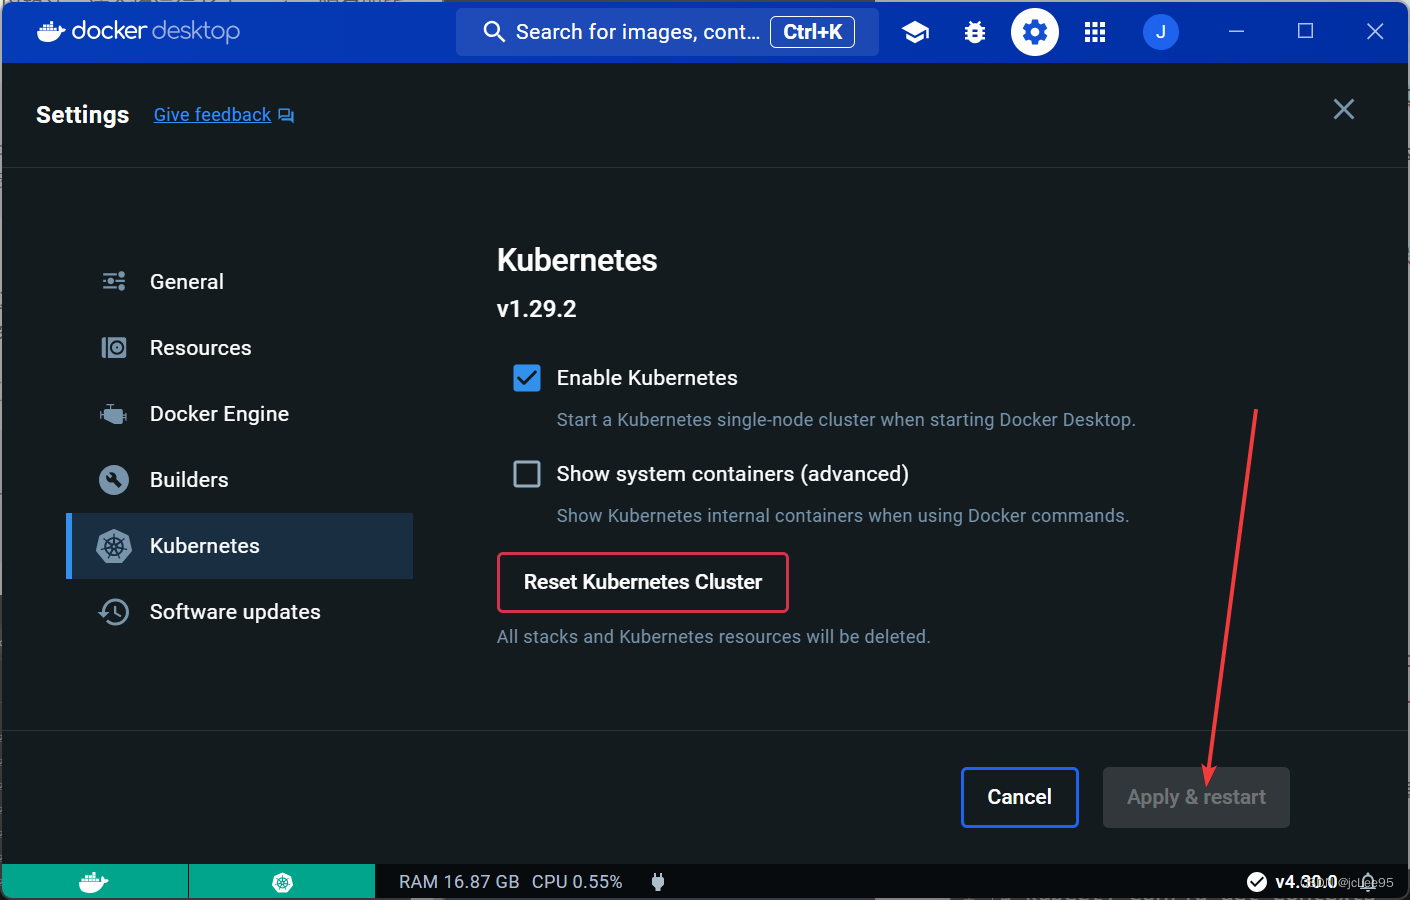Click the Docker engine whale status icon
The height and width of the screenshot is (900, 1410).
point(93,881)
